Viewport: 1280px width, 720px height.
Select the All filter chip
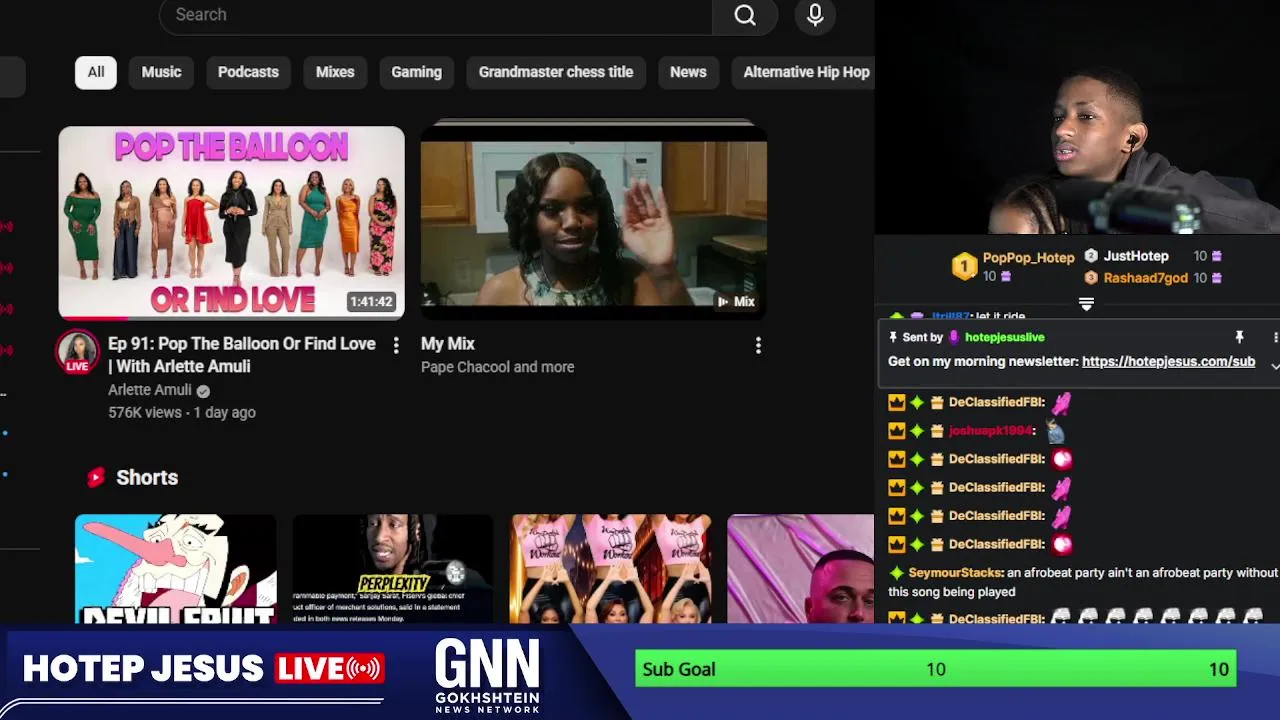96,72
